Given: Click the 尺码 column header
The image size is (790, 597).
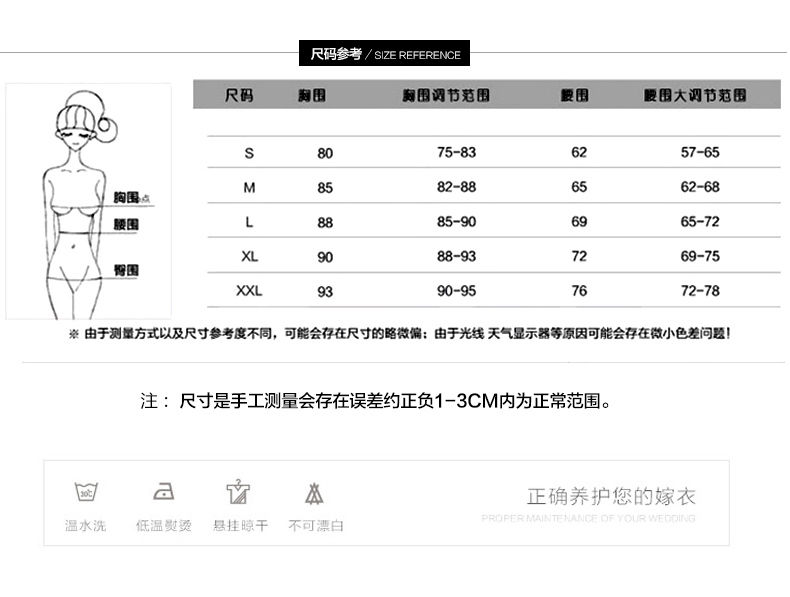Looking at the screenshot, I should tap(239, 95).
